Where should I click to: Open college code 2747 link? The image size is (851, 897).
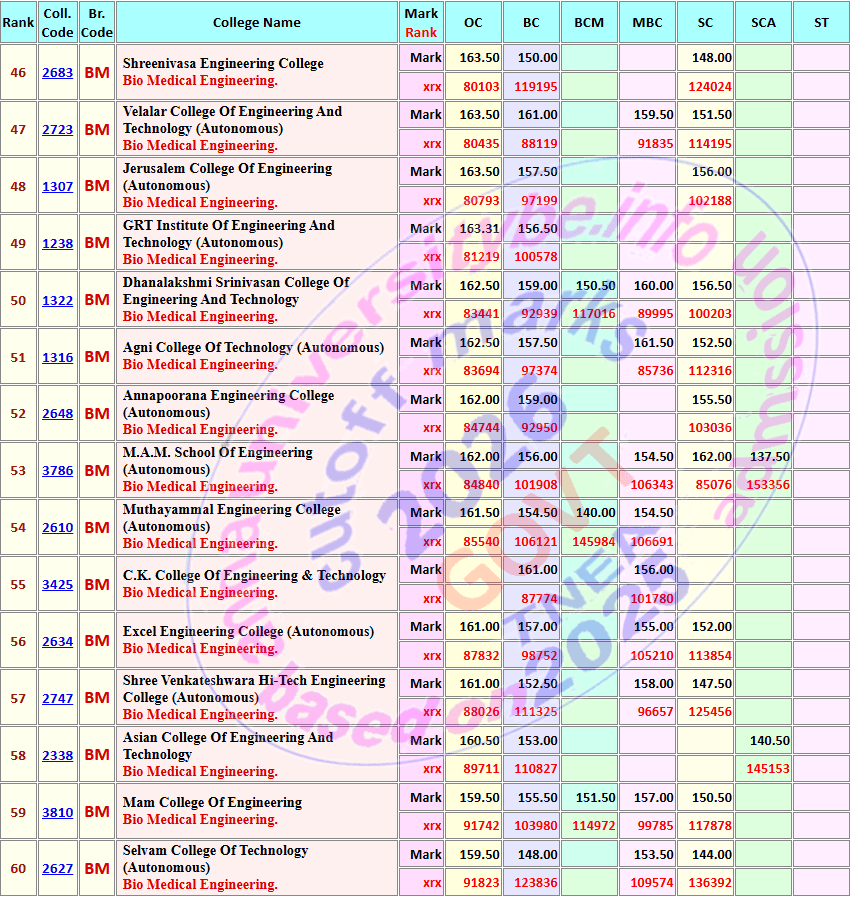point(58,698)
